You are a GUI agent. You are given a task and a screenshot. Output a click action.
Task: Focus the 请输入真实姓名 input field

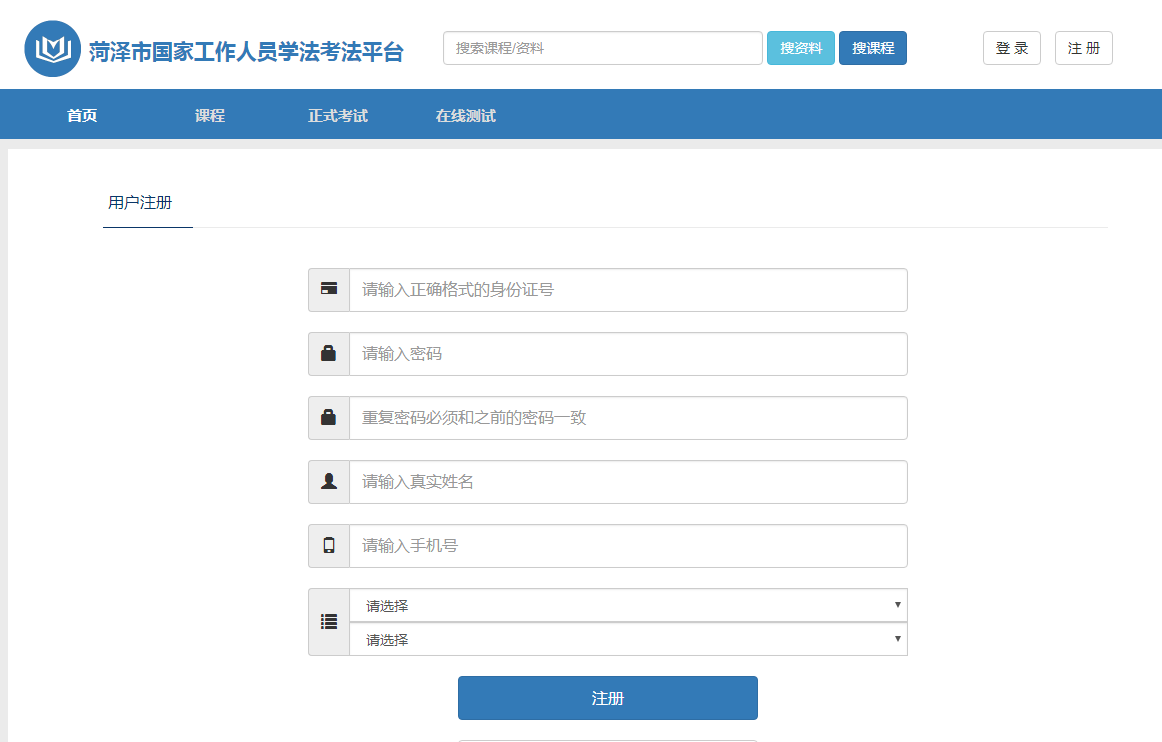[x=628, y=482]
